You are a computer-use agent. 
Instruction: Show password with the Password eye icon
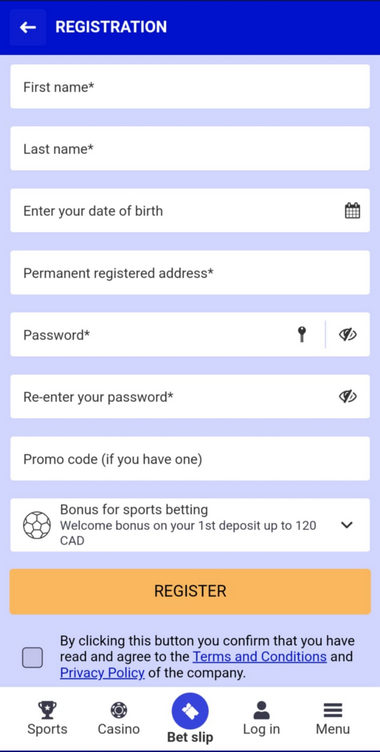(x=347, y=334)
